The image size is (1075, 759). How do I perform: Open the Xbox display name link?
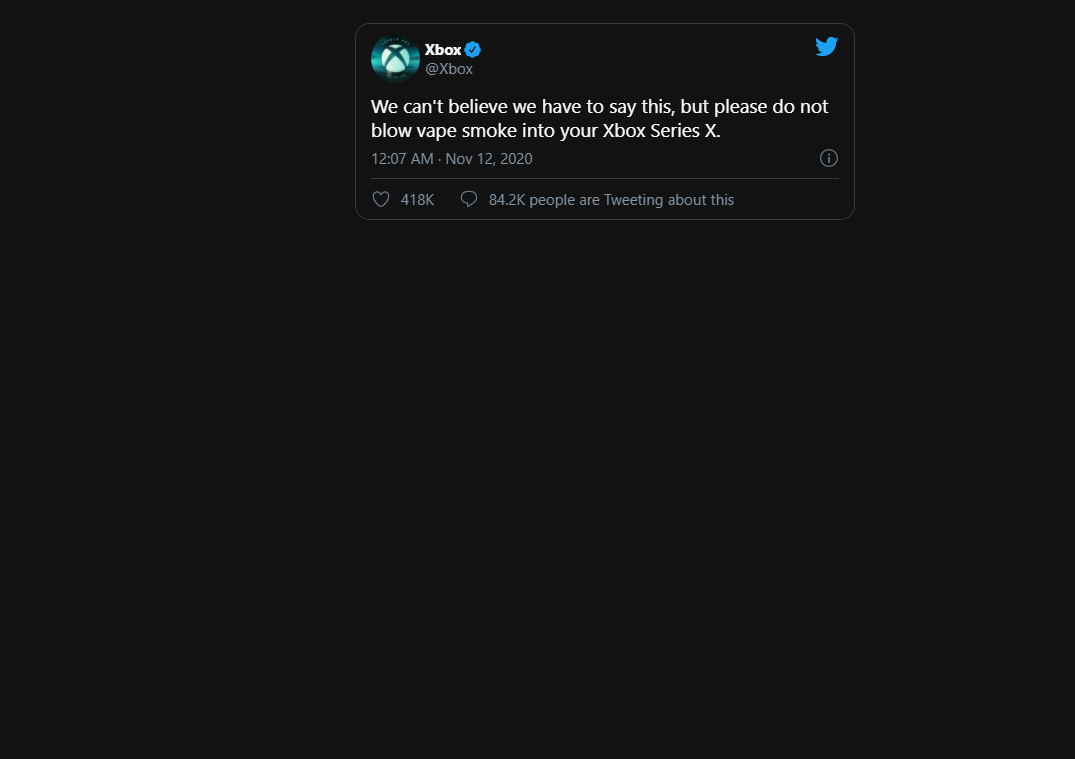(443, 50)
